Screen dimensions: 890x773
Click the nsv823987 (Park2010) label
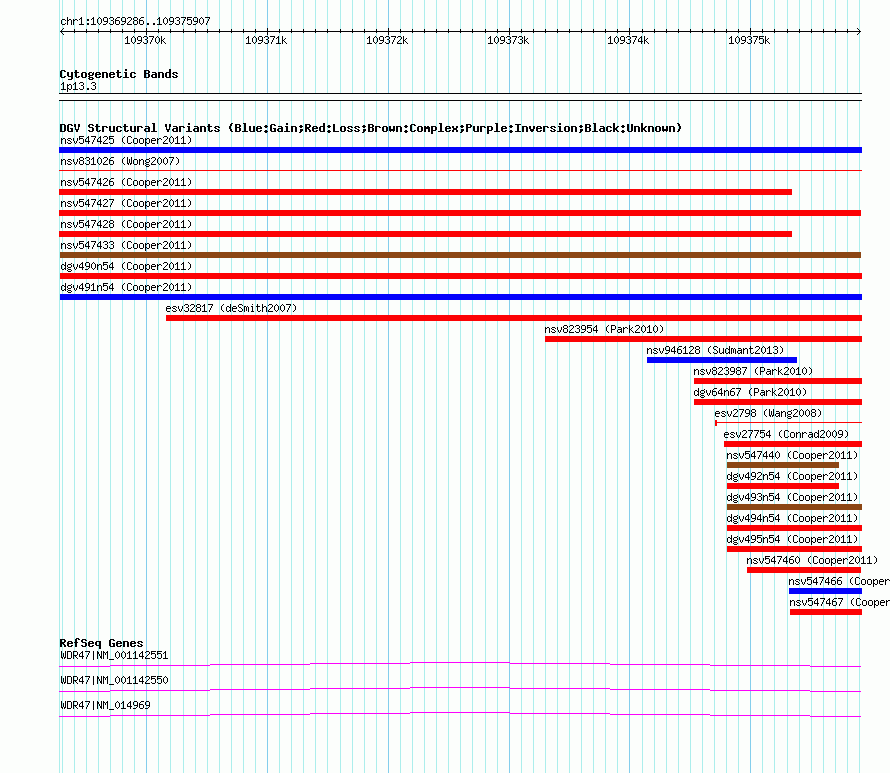753,371
